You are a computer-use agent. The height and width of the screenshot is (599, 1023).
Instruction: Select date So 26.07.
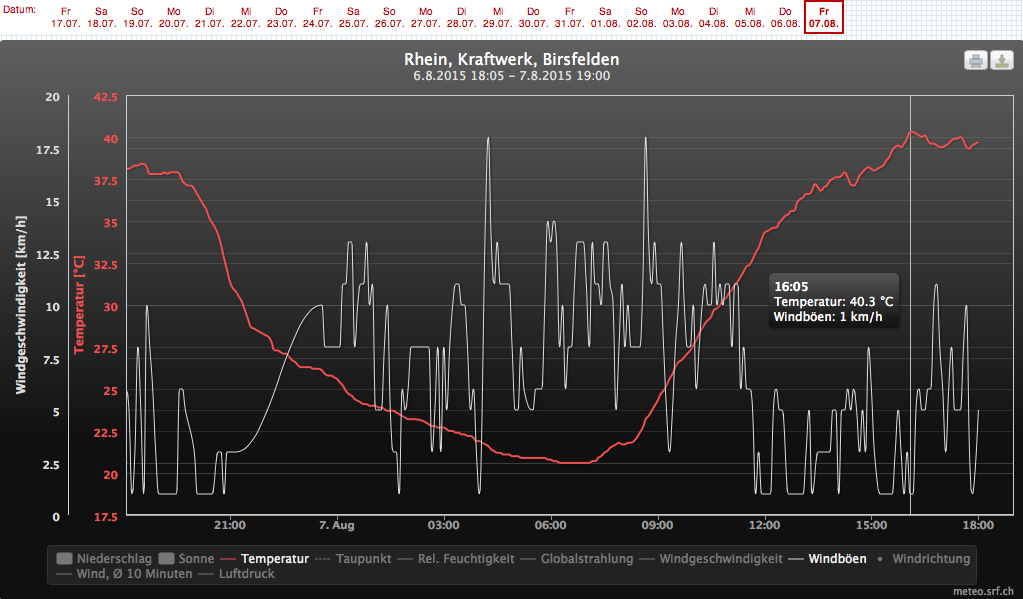click(389, 17)
